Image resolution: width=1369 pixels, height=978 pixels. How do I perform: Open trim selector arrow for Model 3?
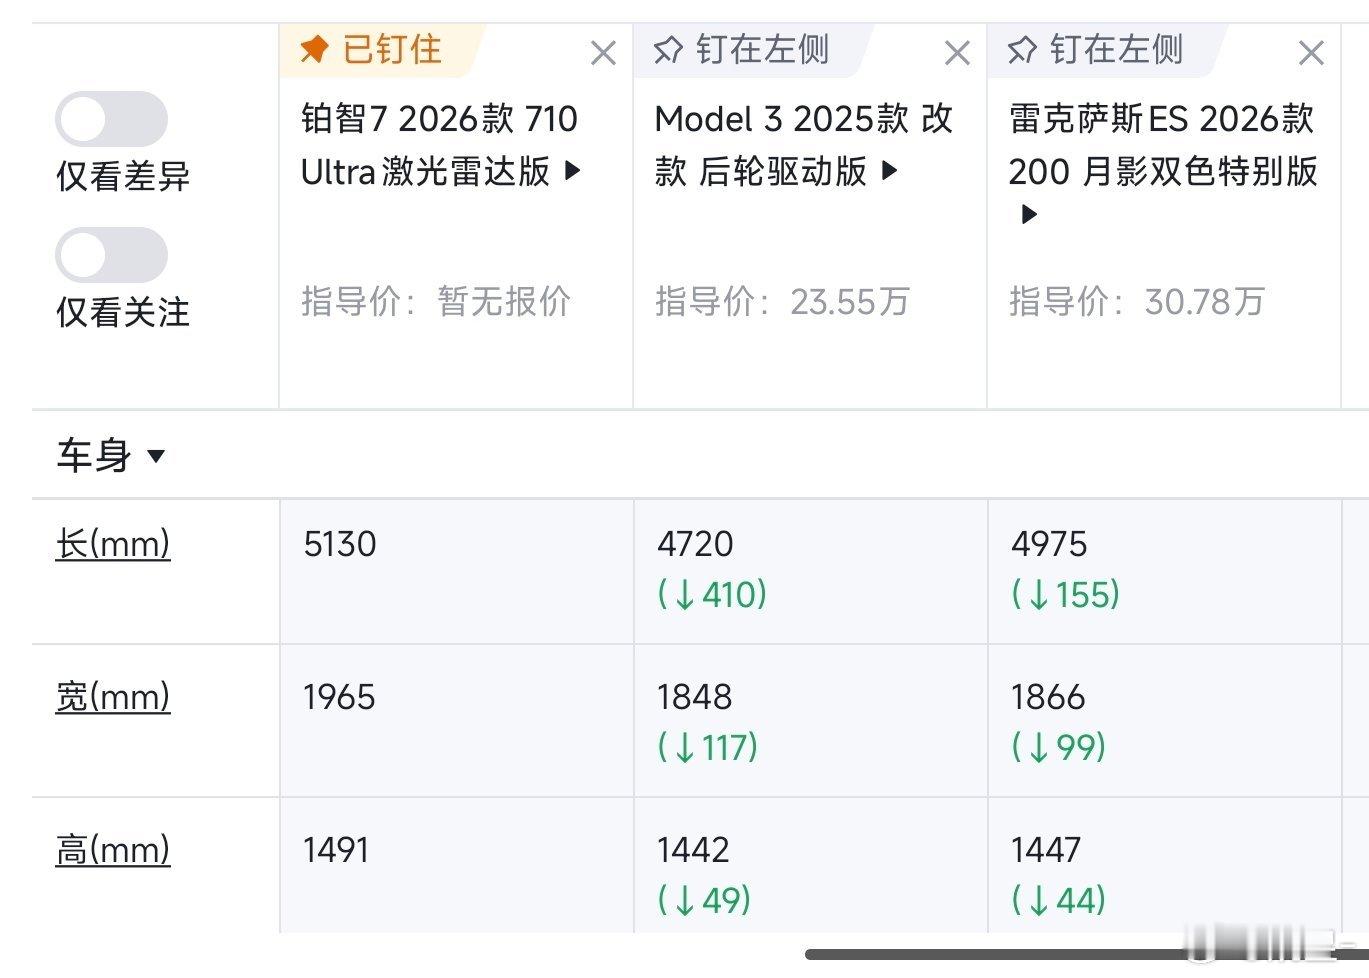click(890, 171)
